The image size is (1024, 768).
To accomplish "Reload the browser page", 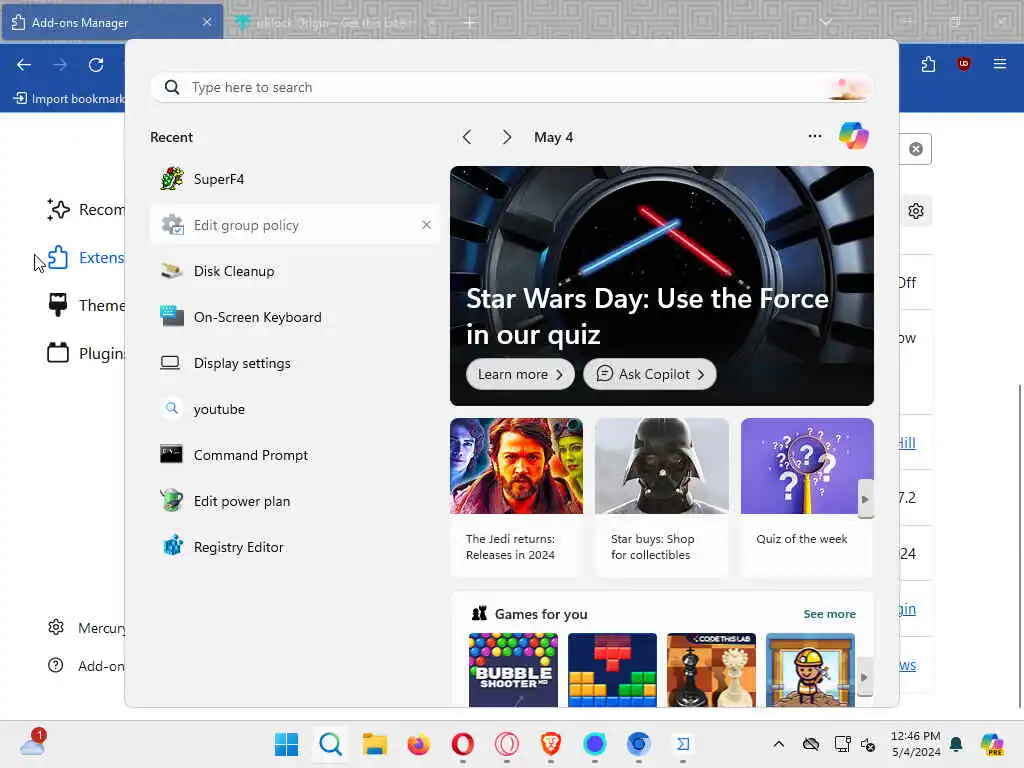I will point(96,65).
